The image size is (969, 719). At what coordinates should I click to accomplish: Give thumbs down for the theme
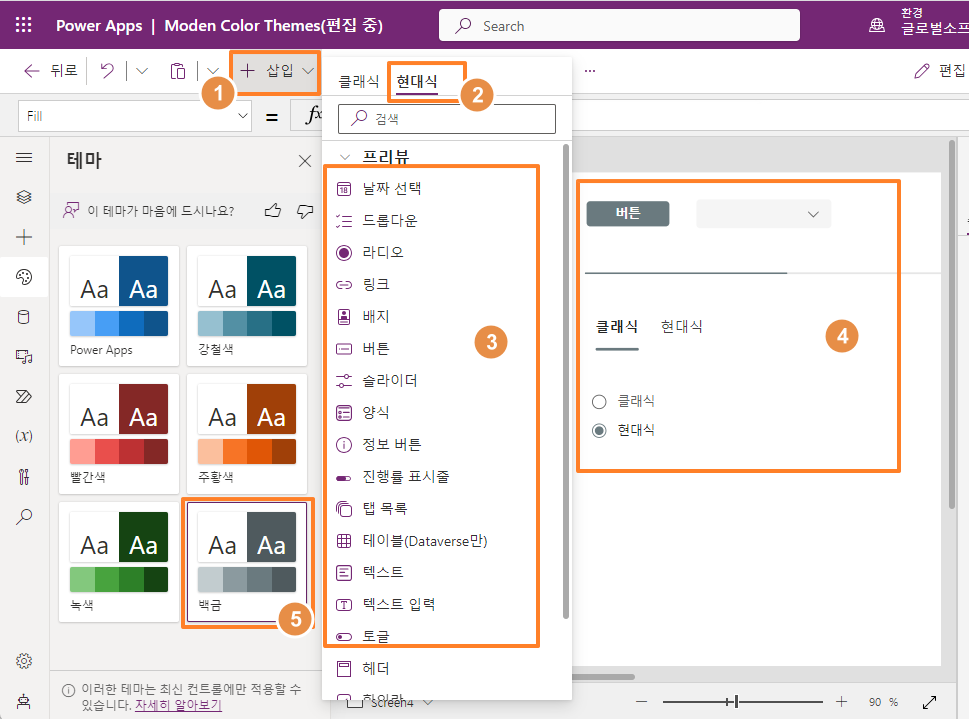click(x=305, y=211)
